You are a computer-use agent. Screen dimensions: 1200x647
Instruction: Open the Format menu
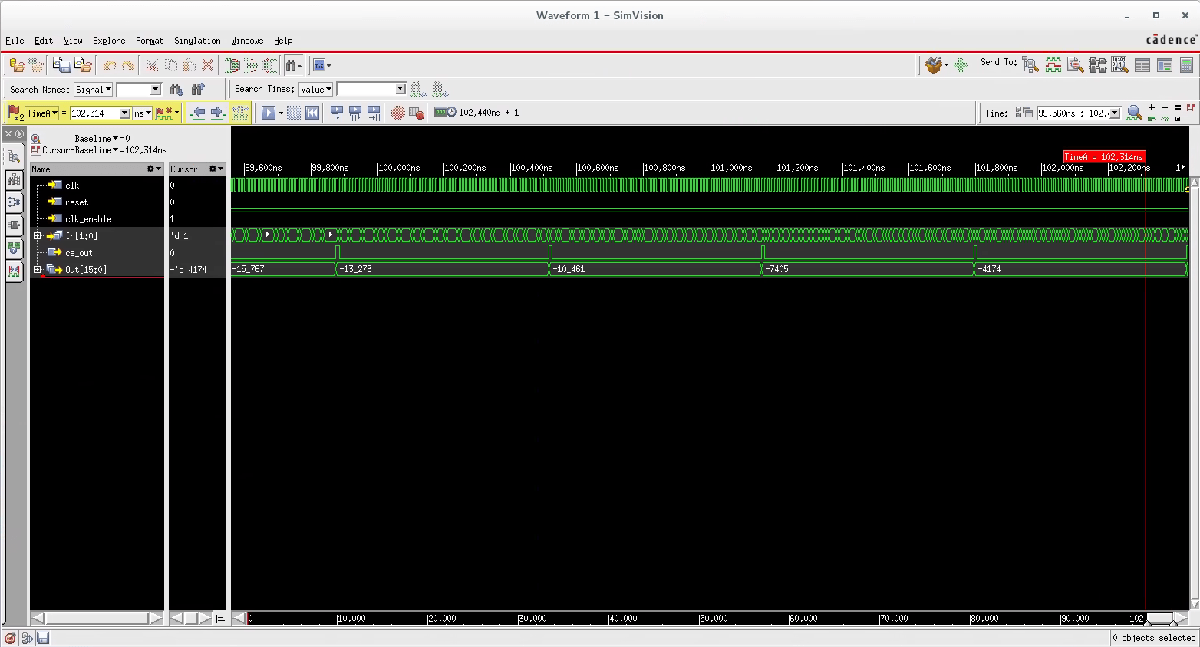coord(150,41)
